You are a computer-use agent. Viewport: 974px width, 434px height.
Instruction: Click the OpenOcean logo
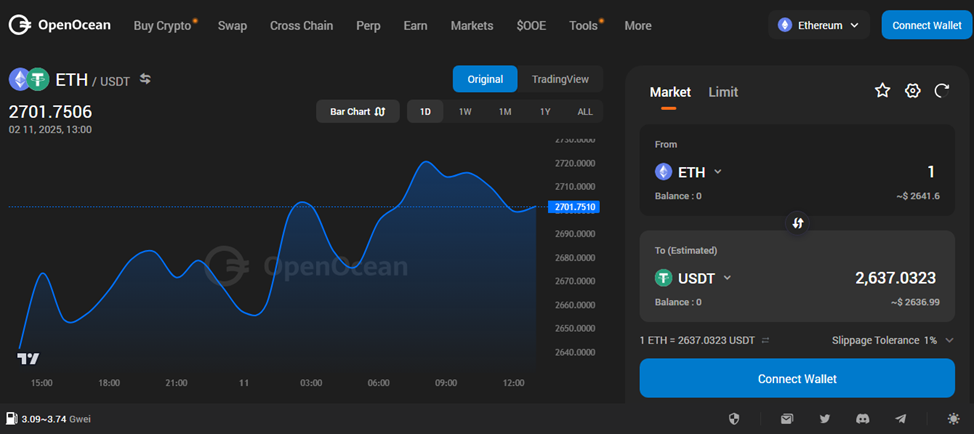60,25
